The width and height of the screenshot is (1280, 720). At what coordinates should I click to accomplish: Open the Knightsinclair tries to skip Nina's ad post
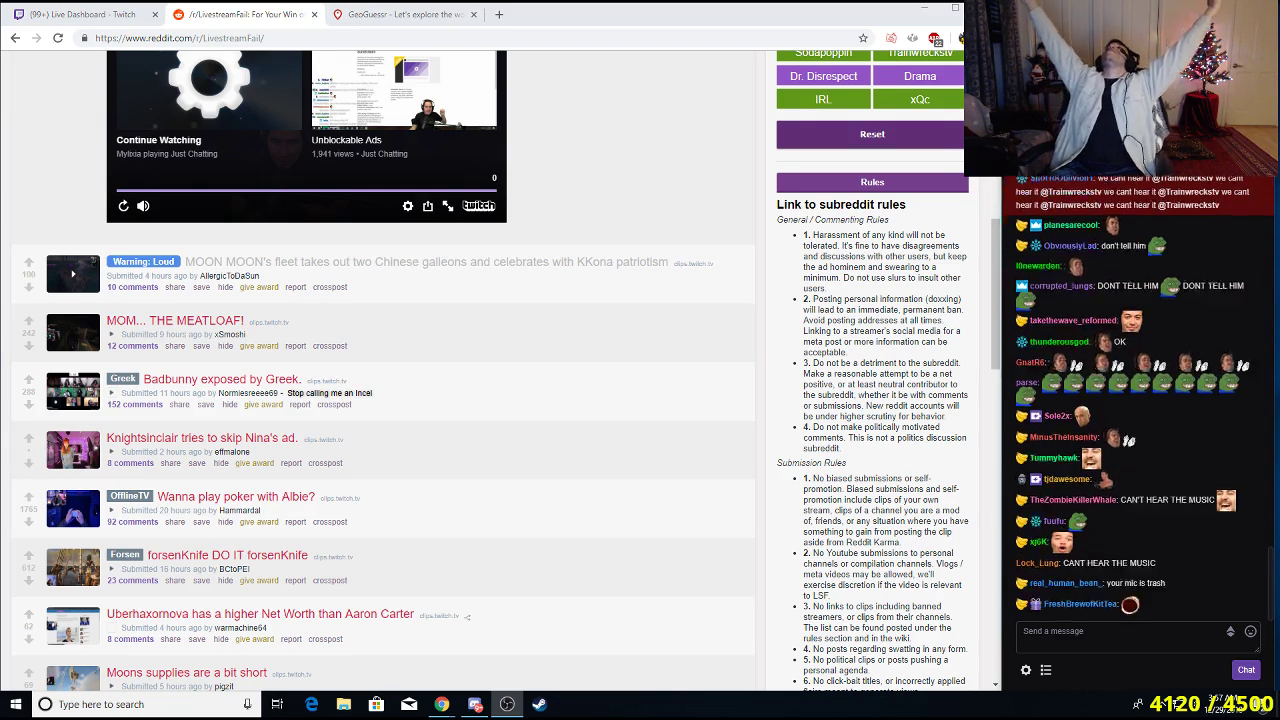pyautogui.click(x=202, y=438)
